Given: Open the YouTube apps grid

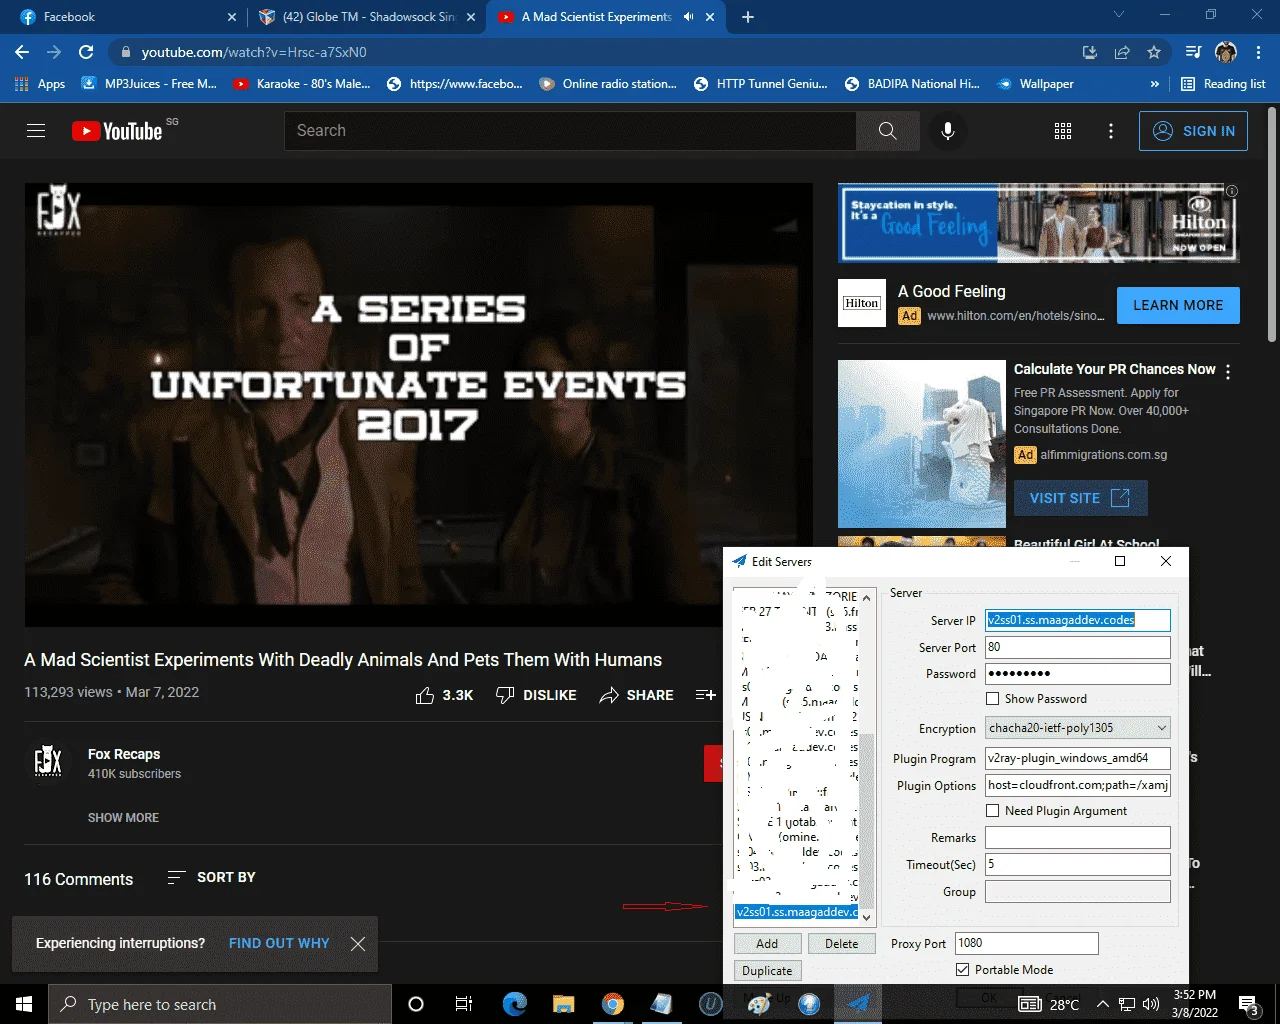Looking at the screenshot, I should pos(1063,131).
